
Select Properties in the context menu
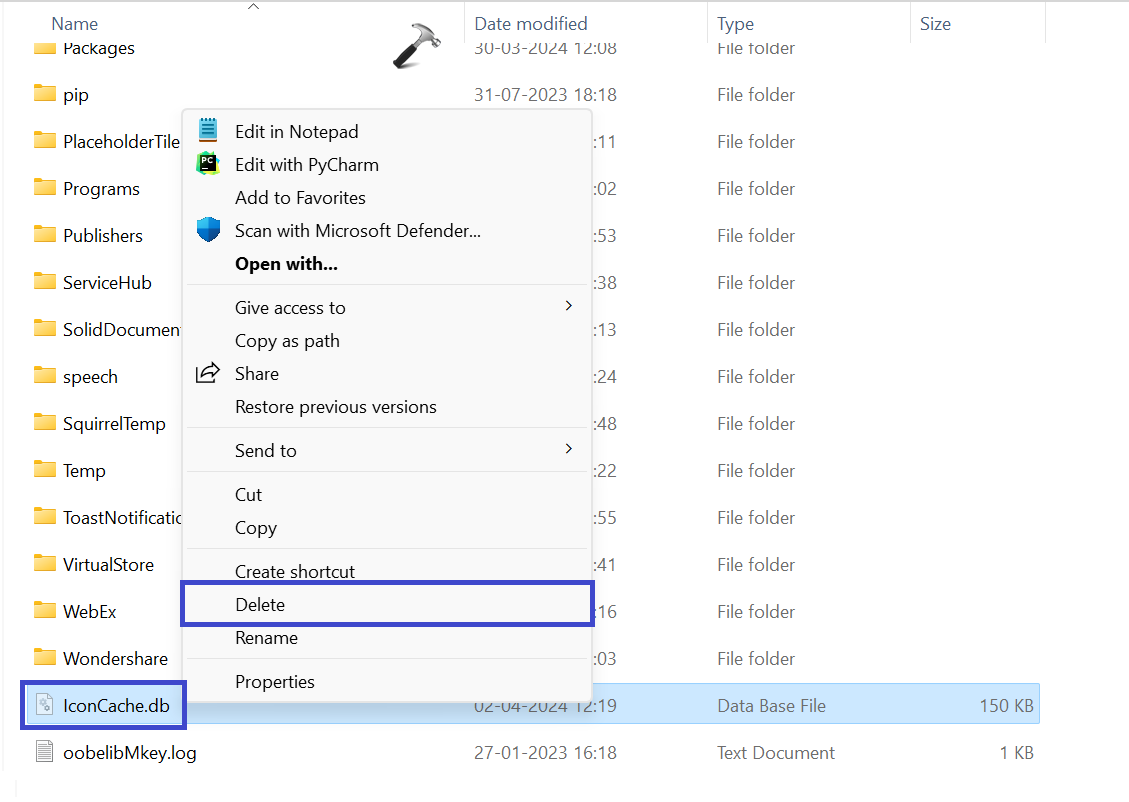[275, 682]
